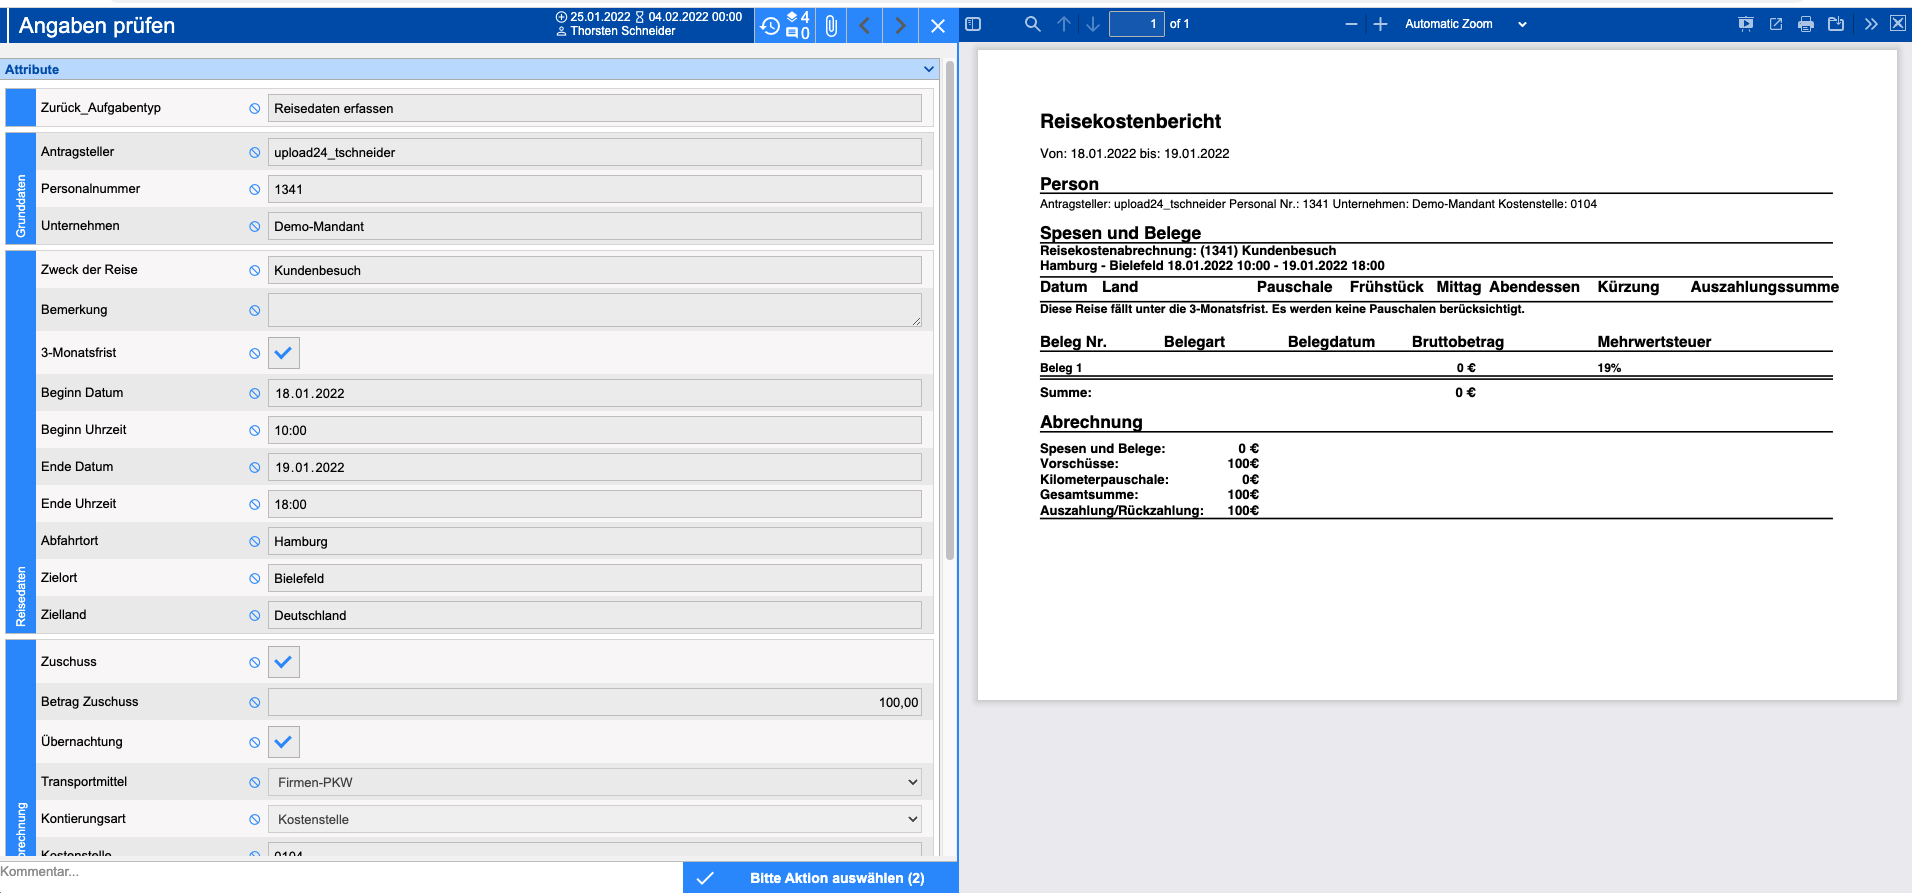Viewport: 1912px width, 893px height.
Task: Open the Automatic Zoom dropdown
Action: (1465, 24)
